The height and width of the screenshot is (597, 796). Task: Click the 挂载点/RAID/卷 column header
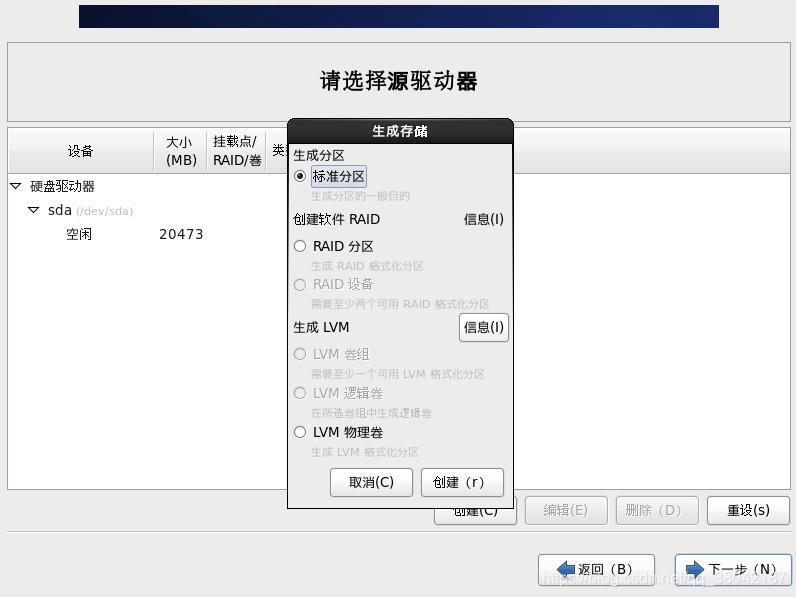tap(237, 151)
